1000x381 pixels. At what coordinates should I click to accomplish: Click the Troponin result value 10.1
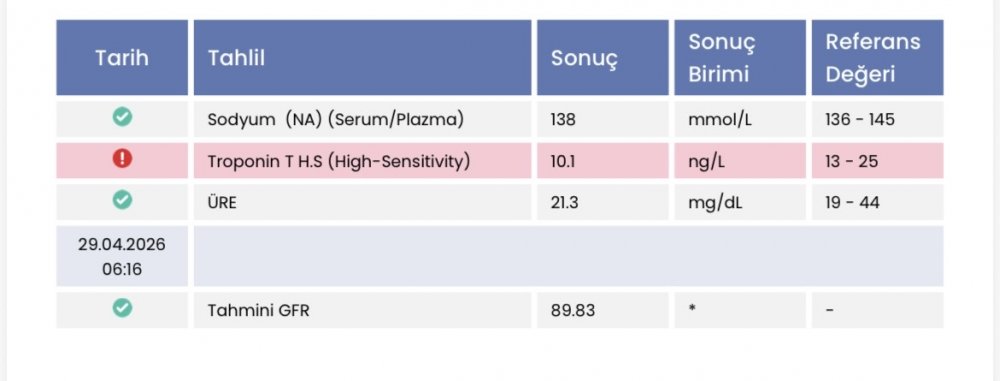562,161
